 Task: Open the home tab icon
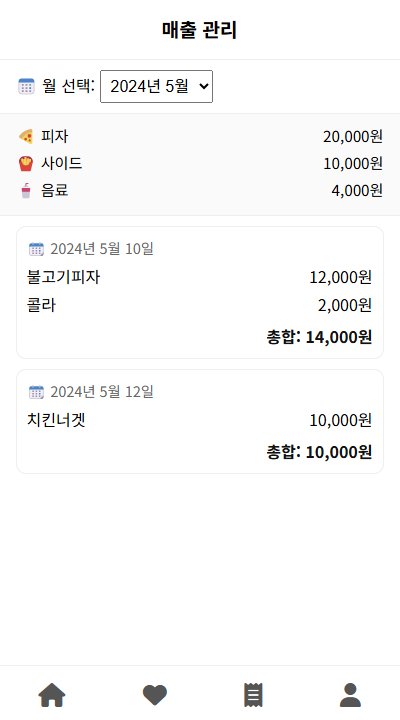52,695
